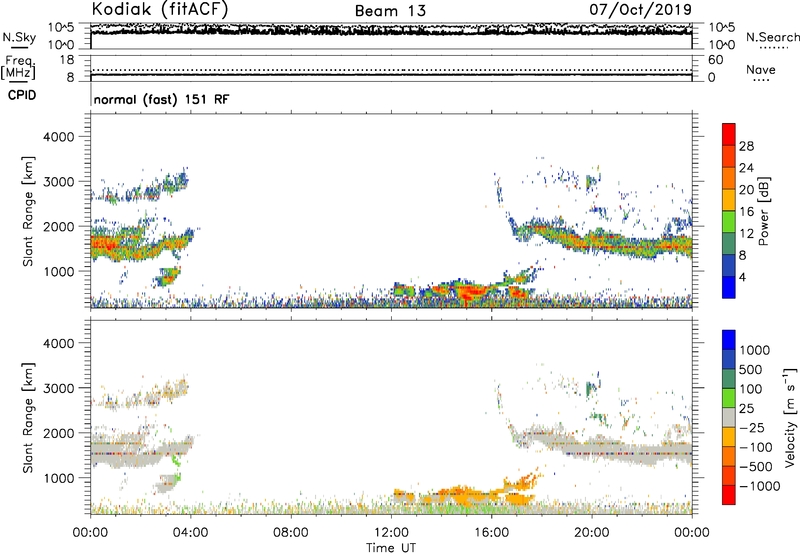Click the "3000" tick in the velocity panel
Viewport: 800px width, 554px height.
click(x=58, y=388)
